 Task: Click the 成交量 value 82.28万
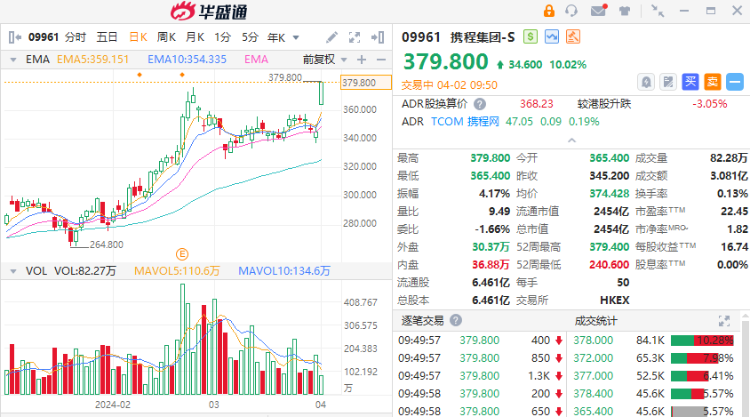tap(728, 158)
